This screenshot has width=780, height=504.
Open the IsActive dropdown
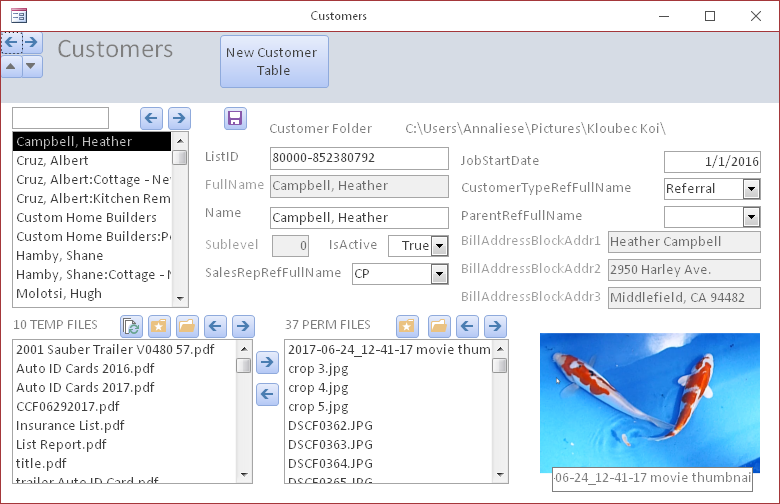440,246
